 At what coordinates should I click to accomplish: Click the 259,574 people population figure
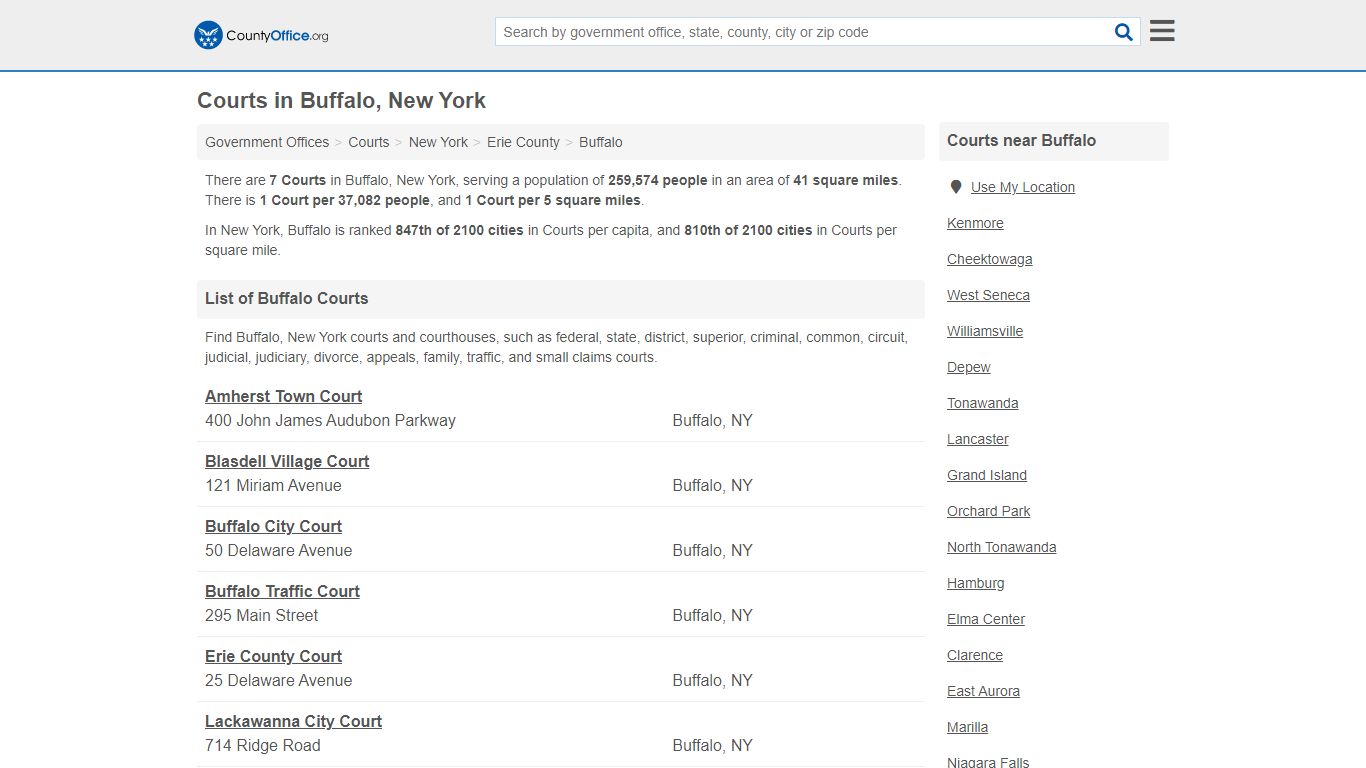click(657, 180)
